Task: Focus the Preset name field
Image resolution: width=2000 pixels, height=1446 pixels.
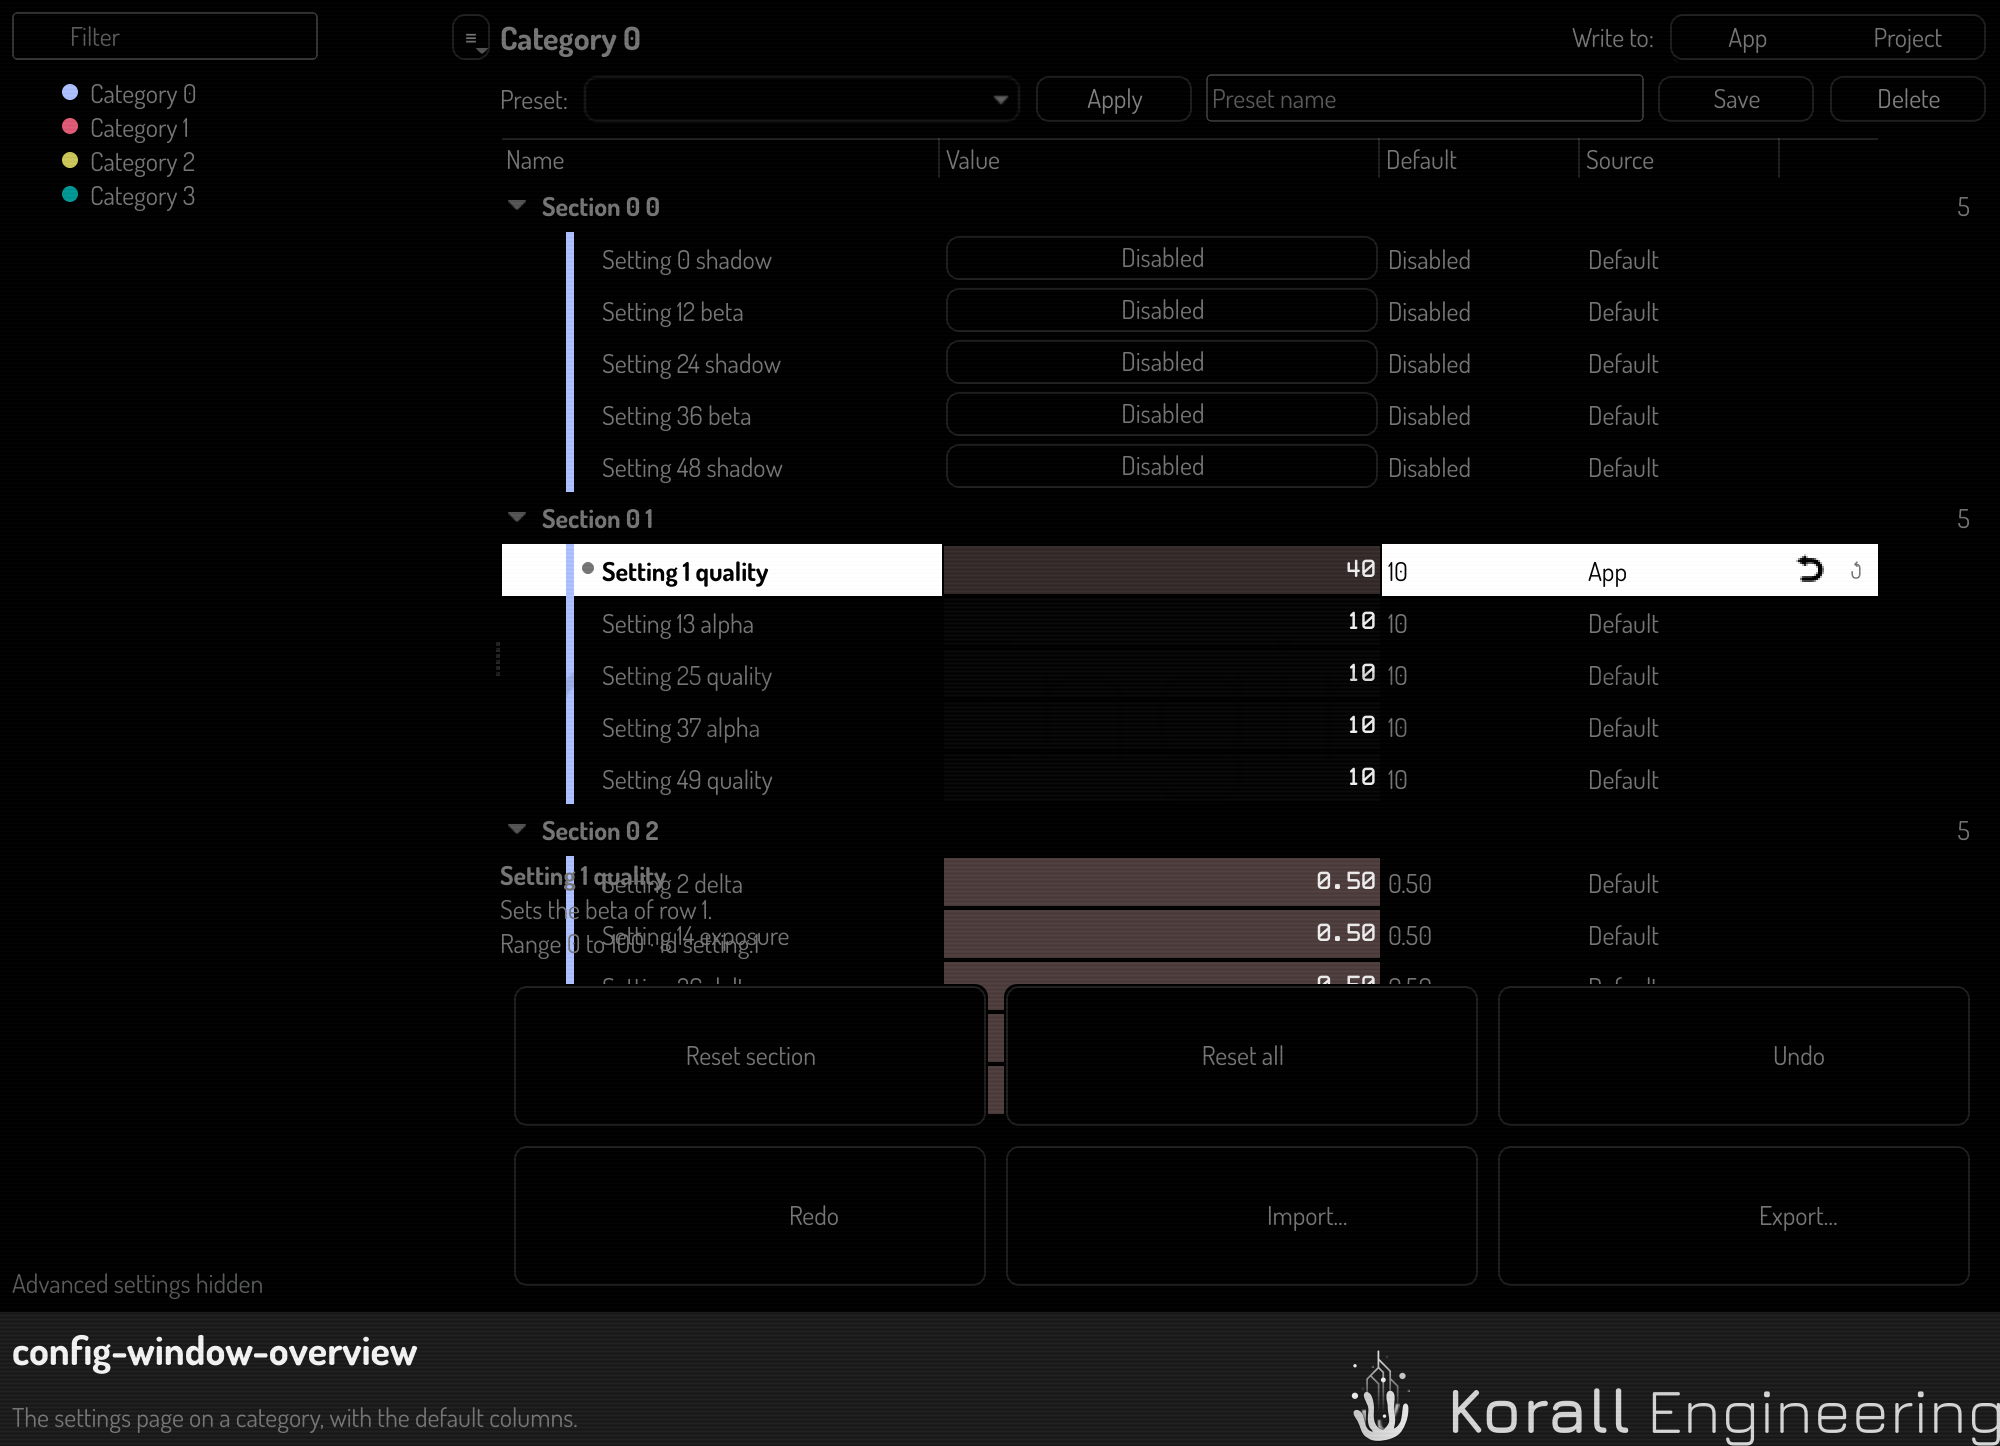Action: (1424, 99)
